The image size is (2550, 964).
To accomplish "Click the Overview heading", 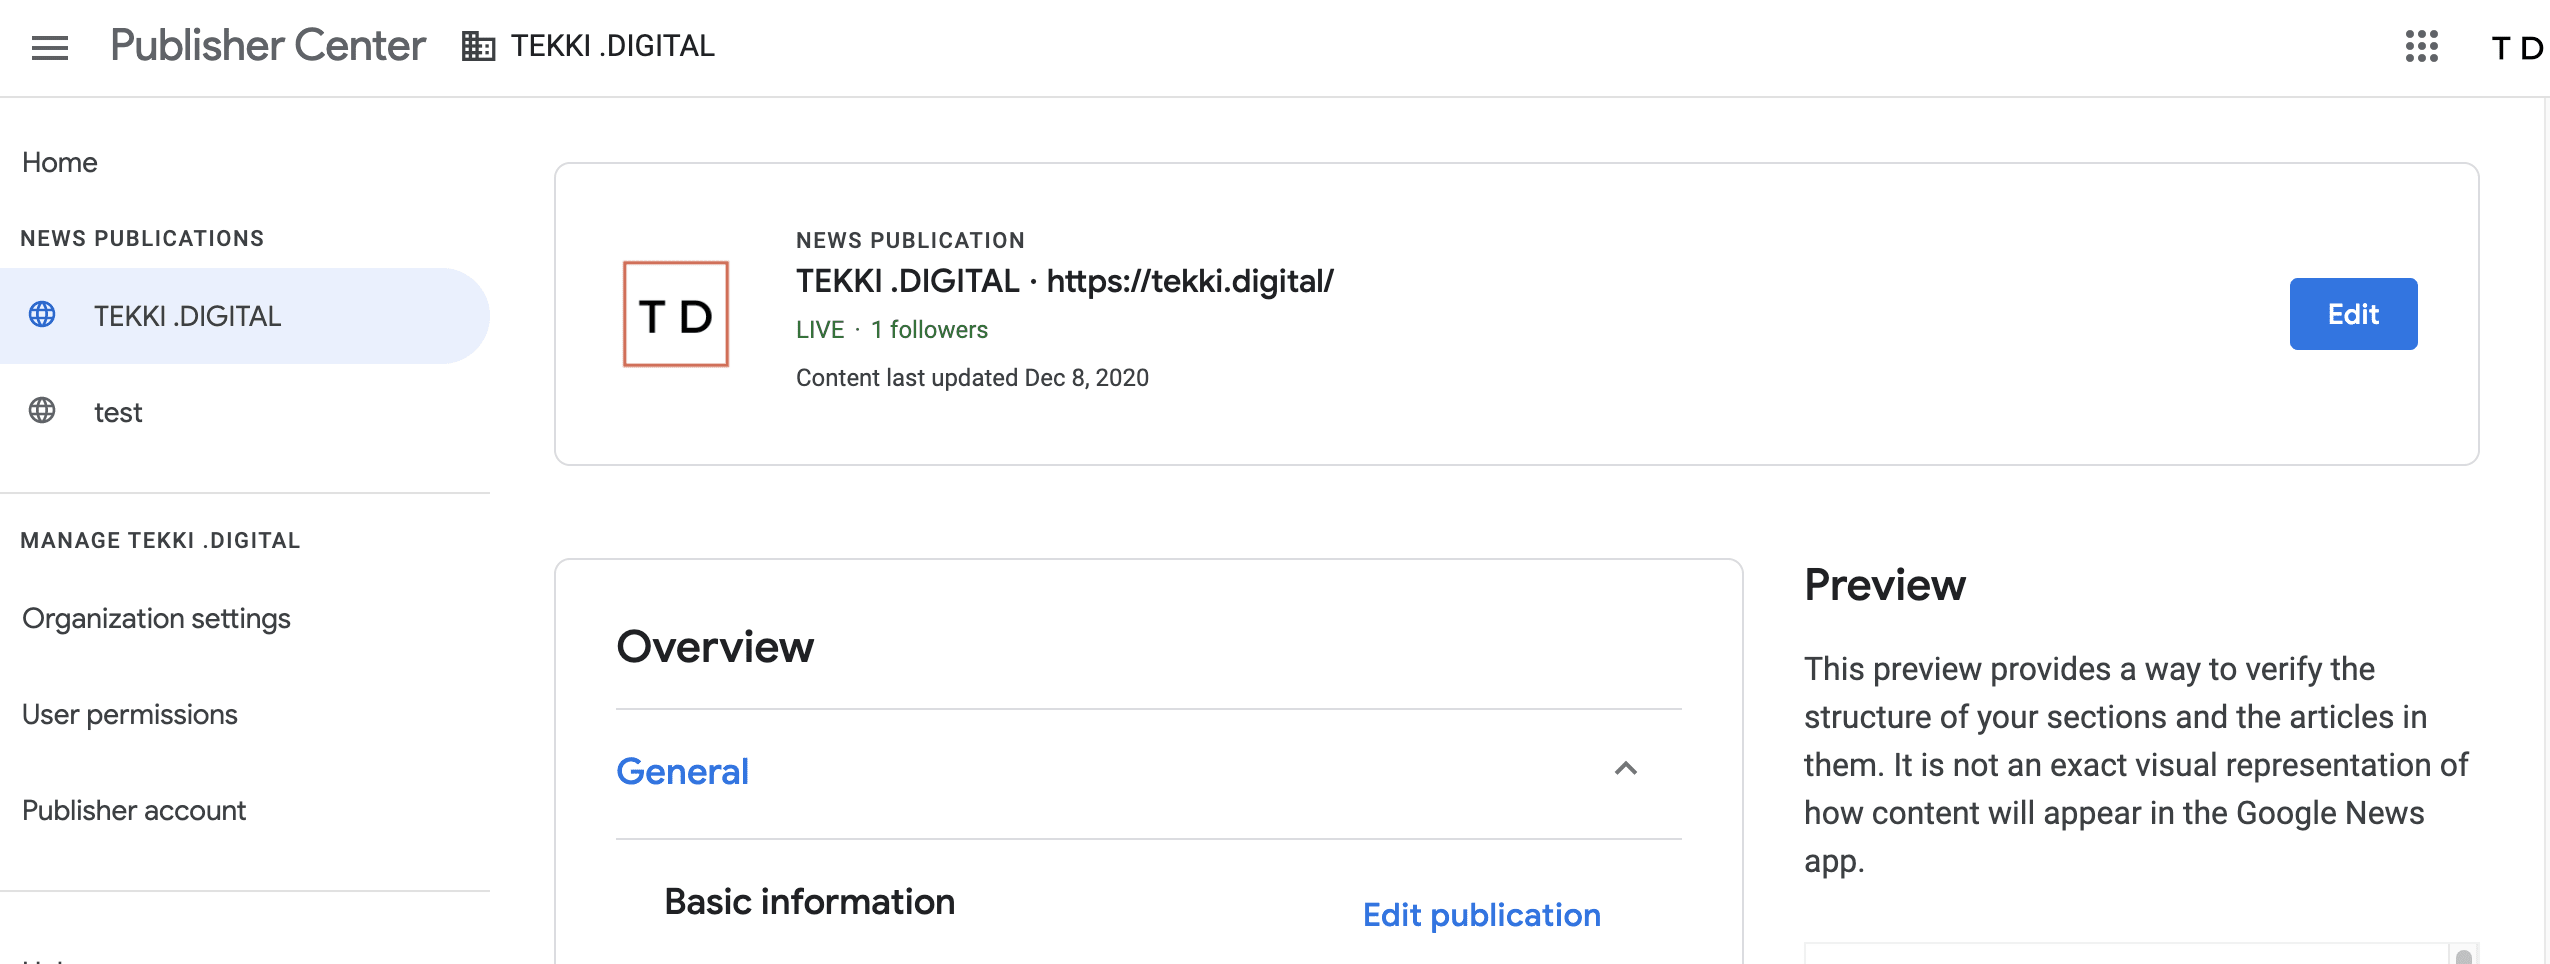I will pos(715,647).
